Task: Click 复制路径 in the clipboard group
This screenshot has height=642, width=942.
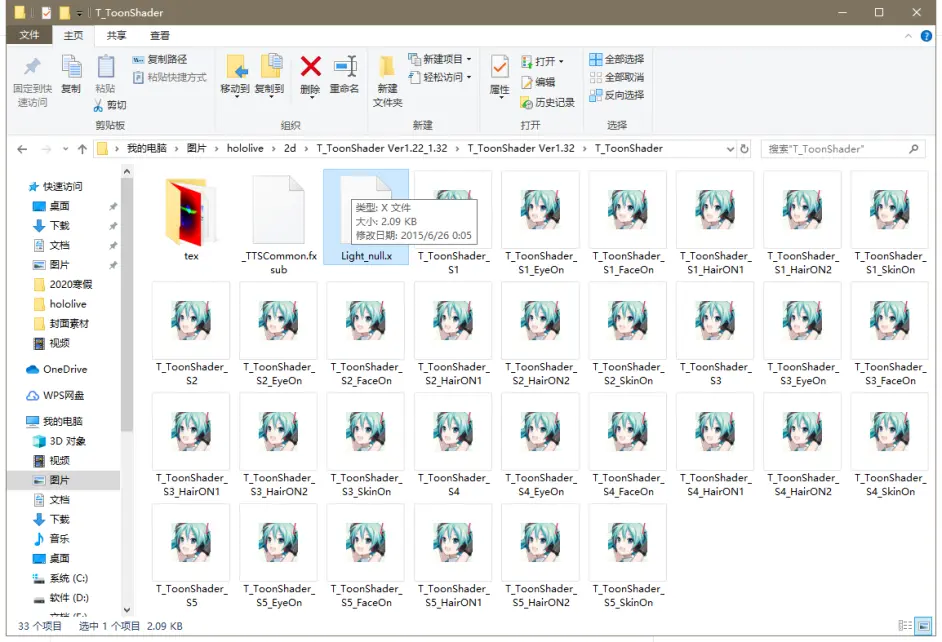Action: coord(160,59)
